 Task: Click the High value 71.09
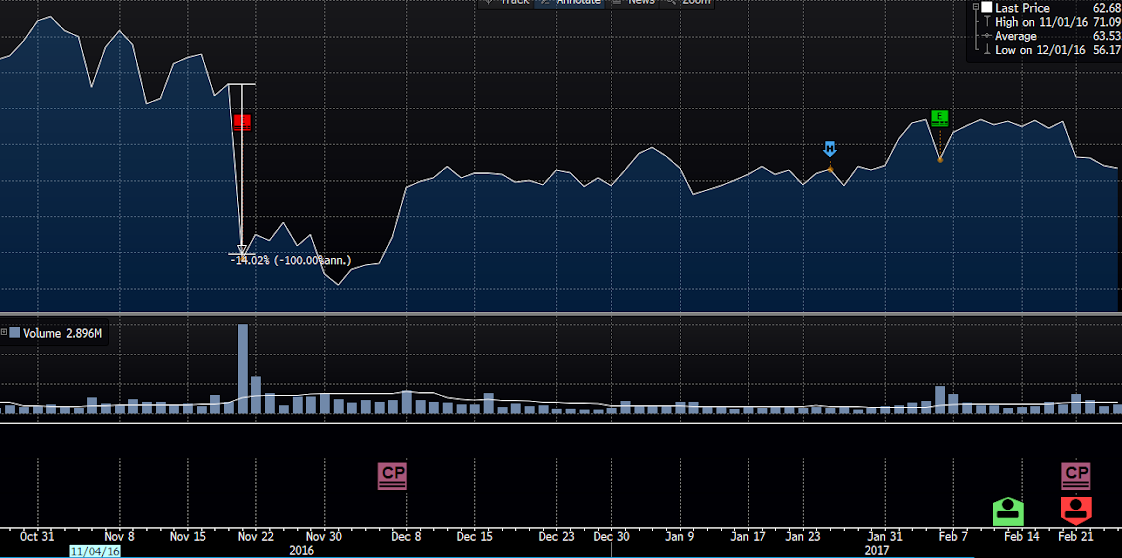point(1105,22)
